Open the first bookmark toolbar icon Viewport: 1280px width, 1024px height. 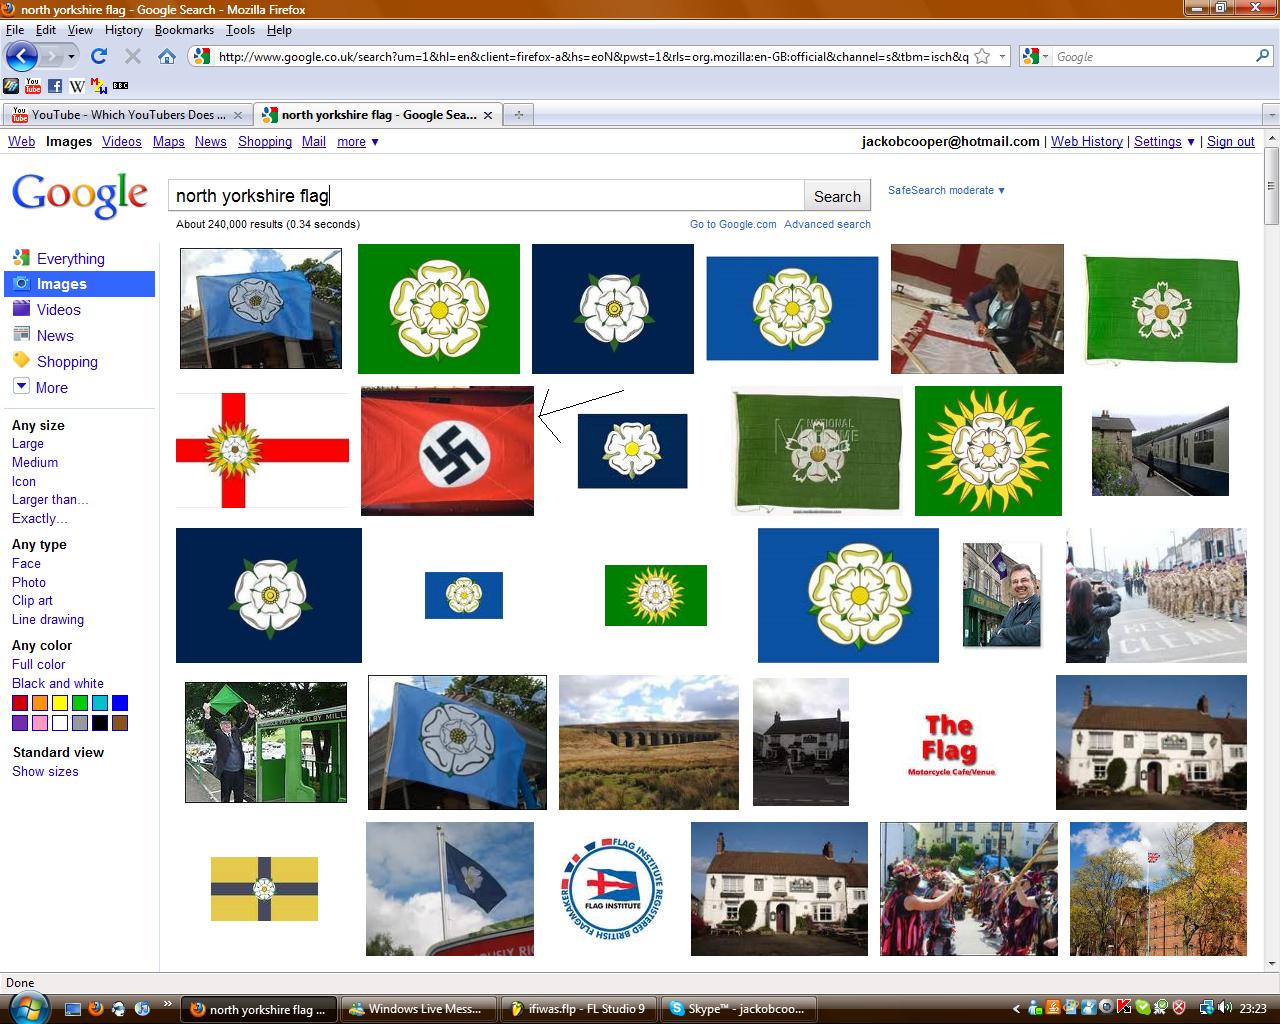tap(11, 86)
